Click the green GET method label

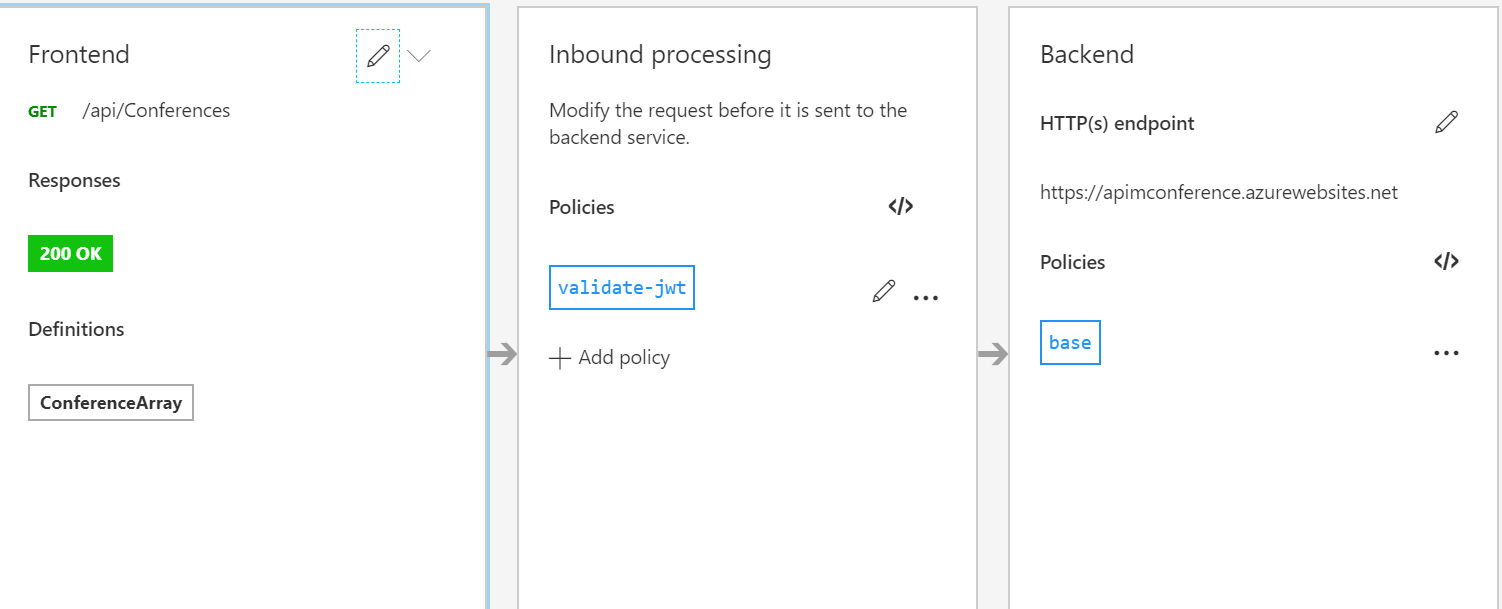(x=43, y=112)
